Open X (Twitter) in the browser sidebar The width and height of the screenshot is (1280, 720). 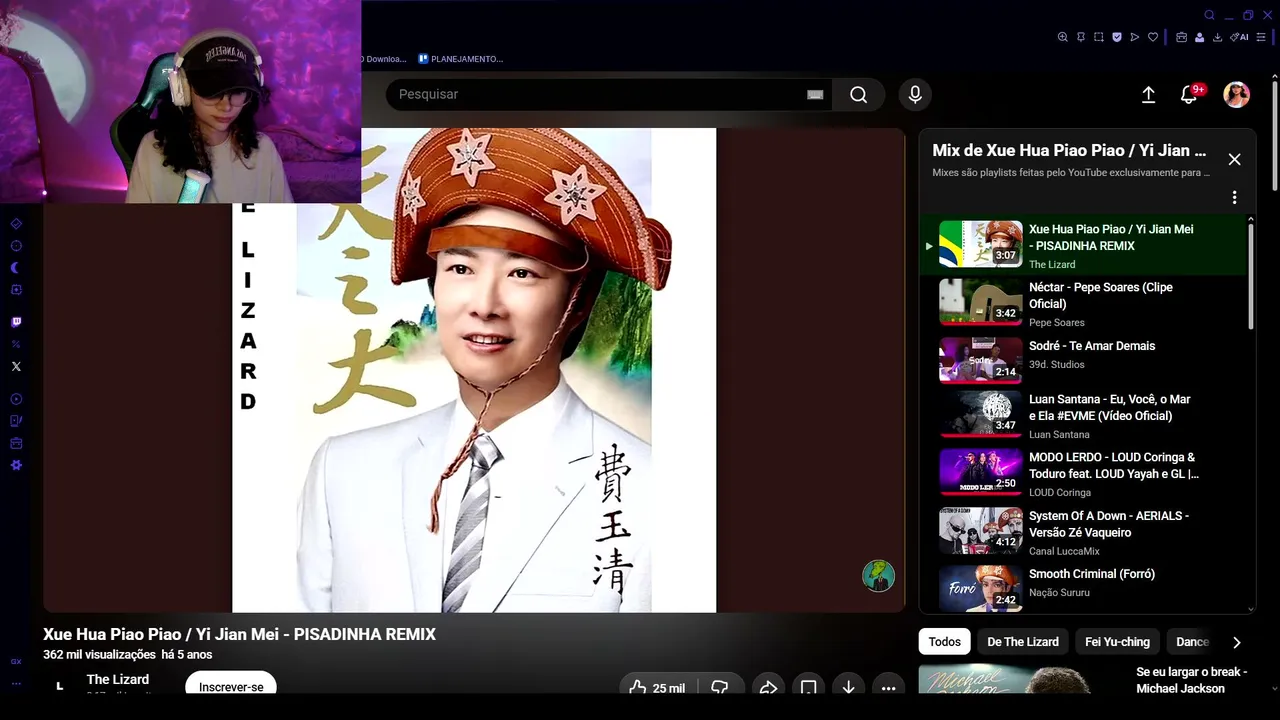click(x=16, y=366)
